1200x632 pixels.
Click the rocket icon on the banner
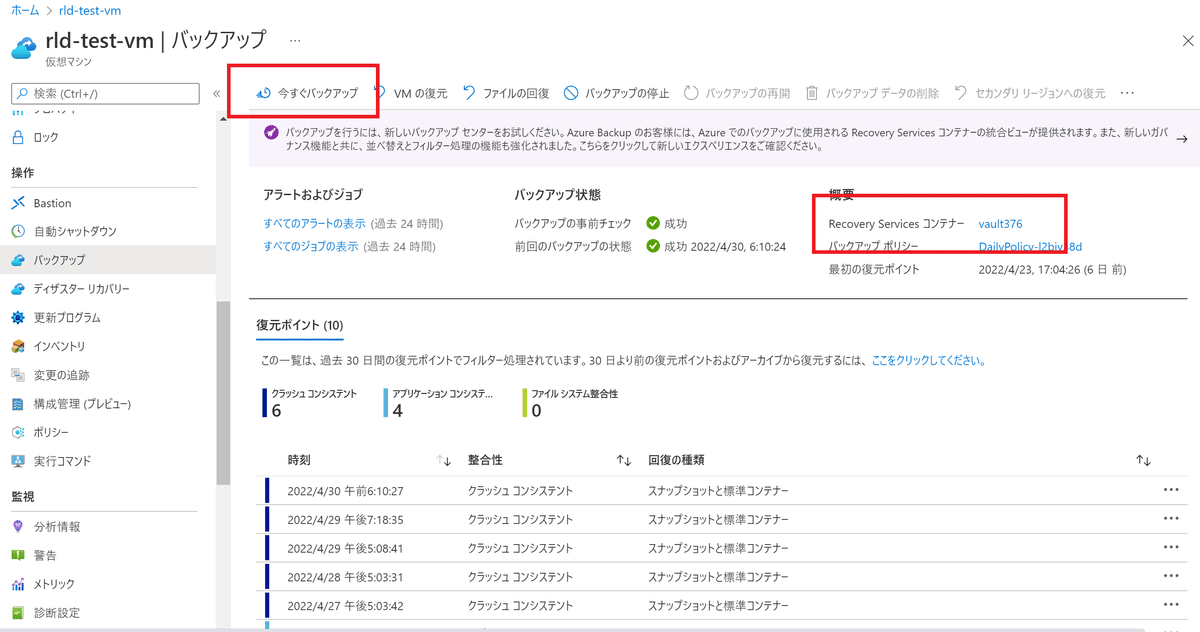click(271, 132)
